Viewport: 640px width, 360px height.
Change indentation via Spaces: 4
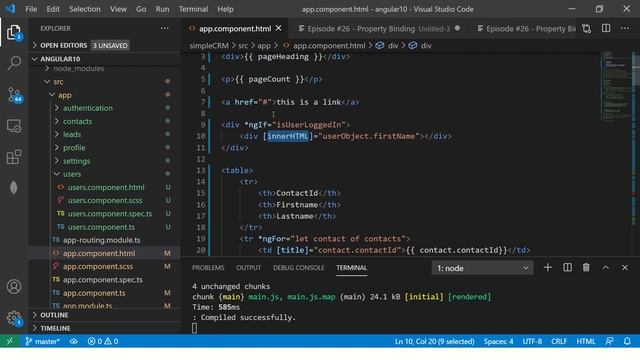tap(498, 341)
